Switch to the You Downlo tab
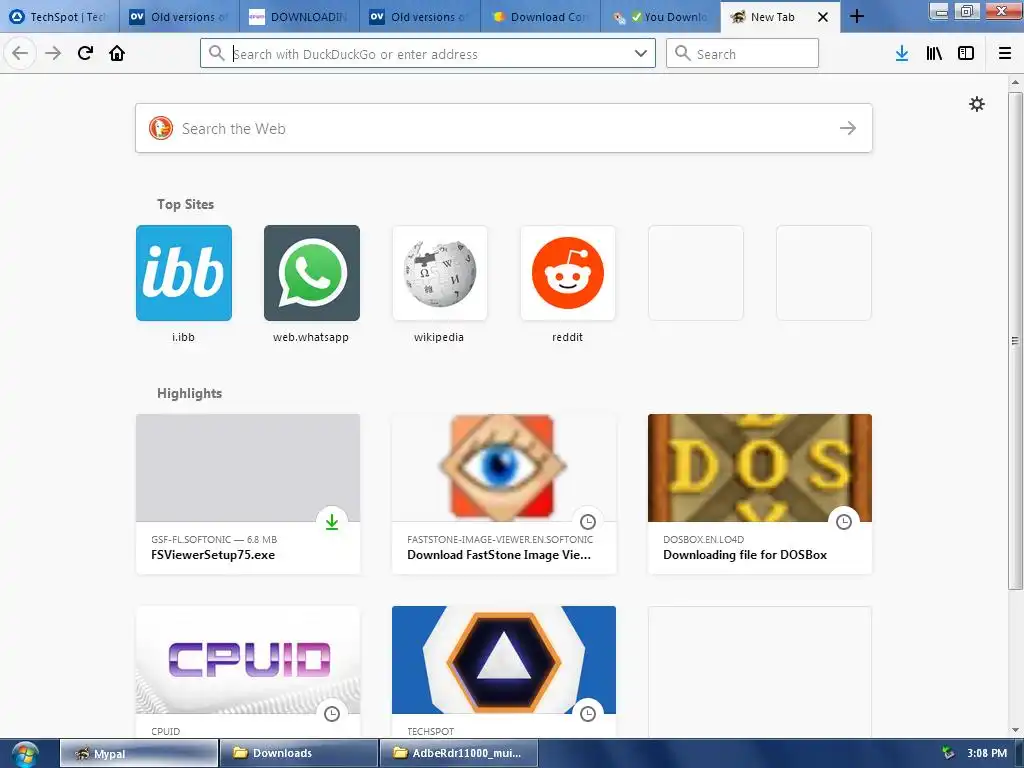 [660, 17]
